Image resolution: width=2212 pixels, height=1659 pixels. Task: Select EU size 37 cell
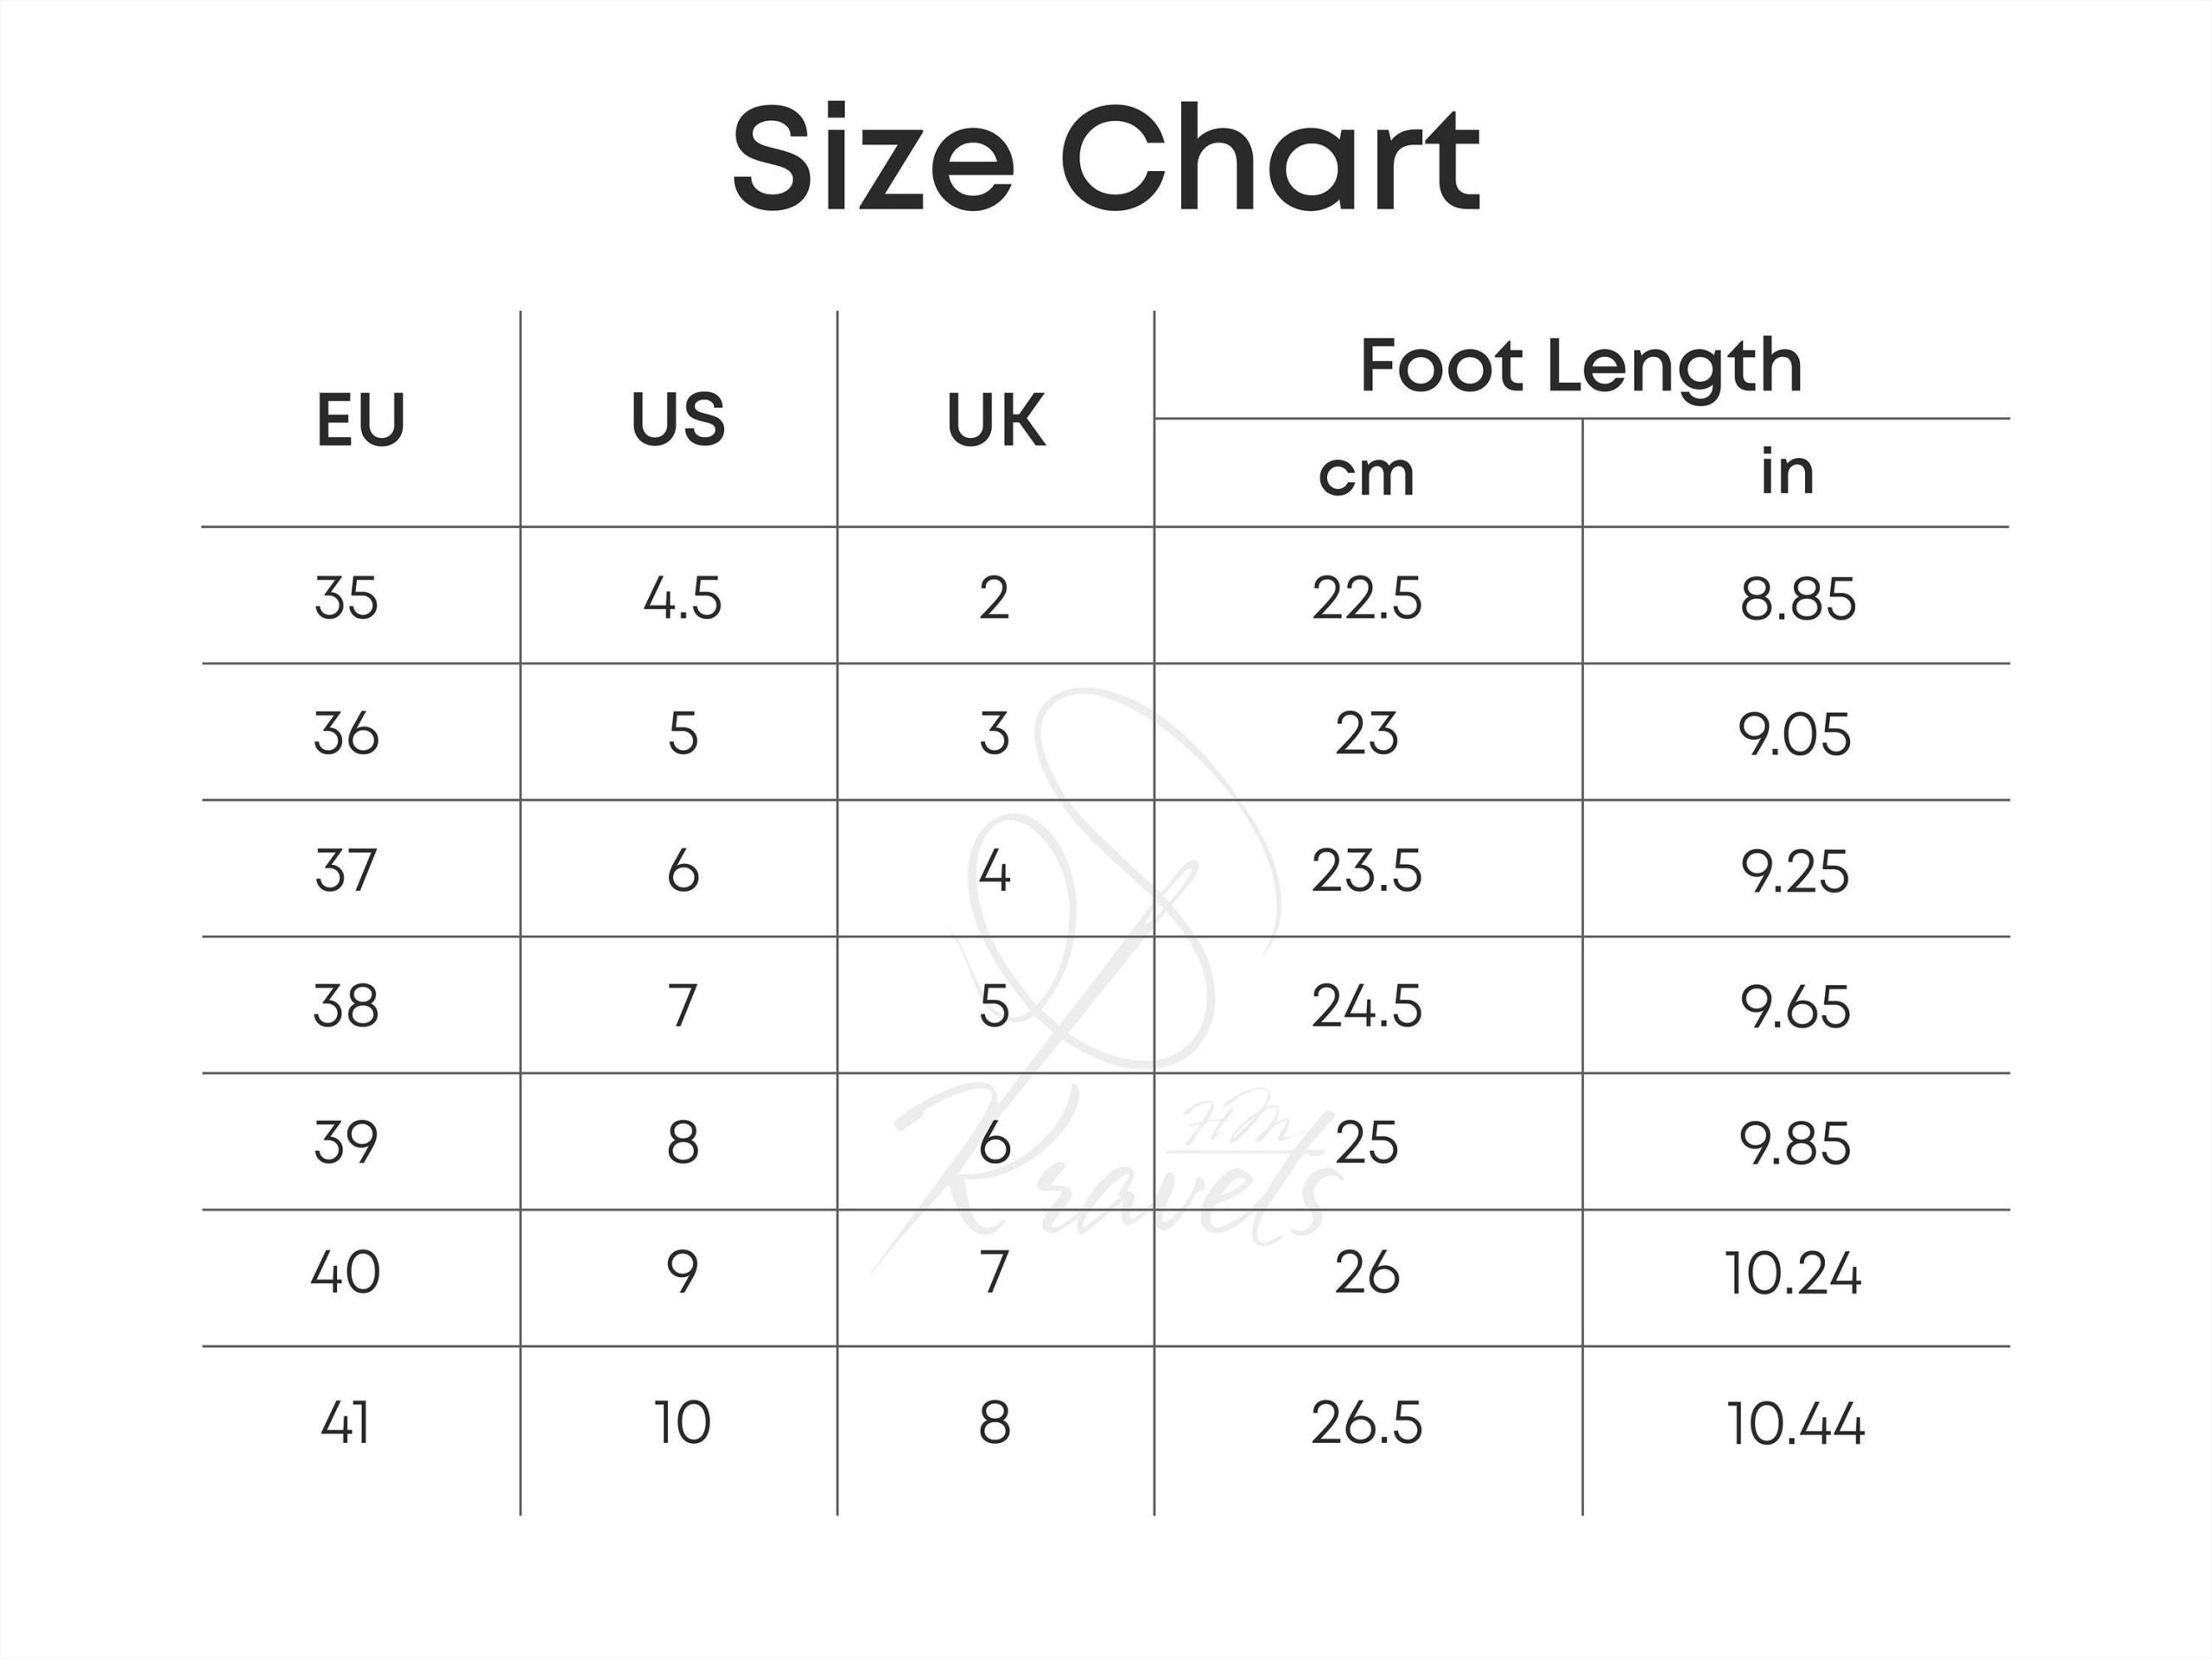click(x=346, y=870)
